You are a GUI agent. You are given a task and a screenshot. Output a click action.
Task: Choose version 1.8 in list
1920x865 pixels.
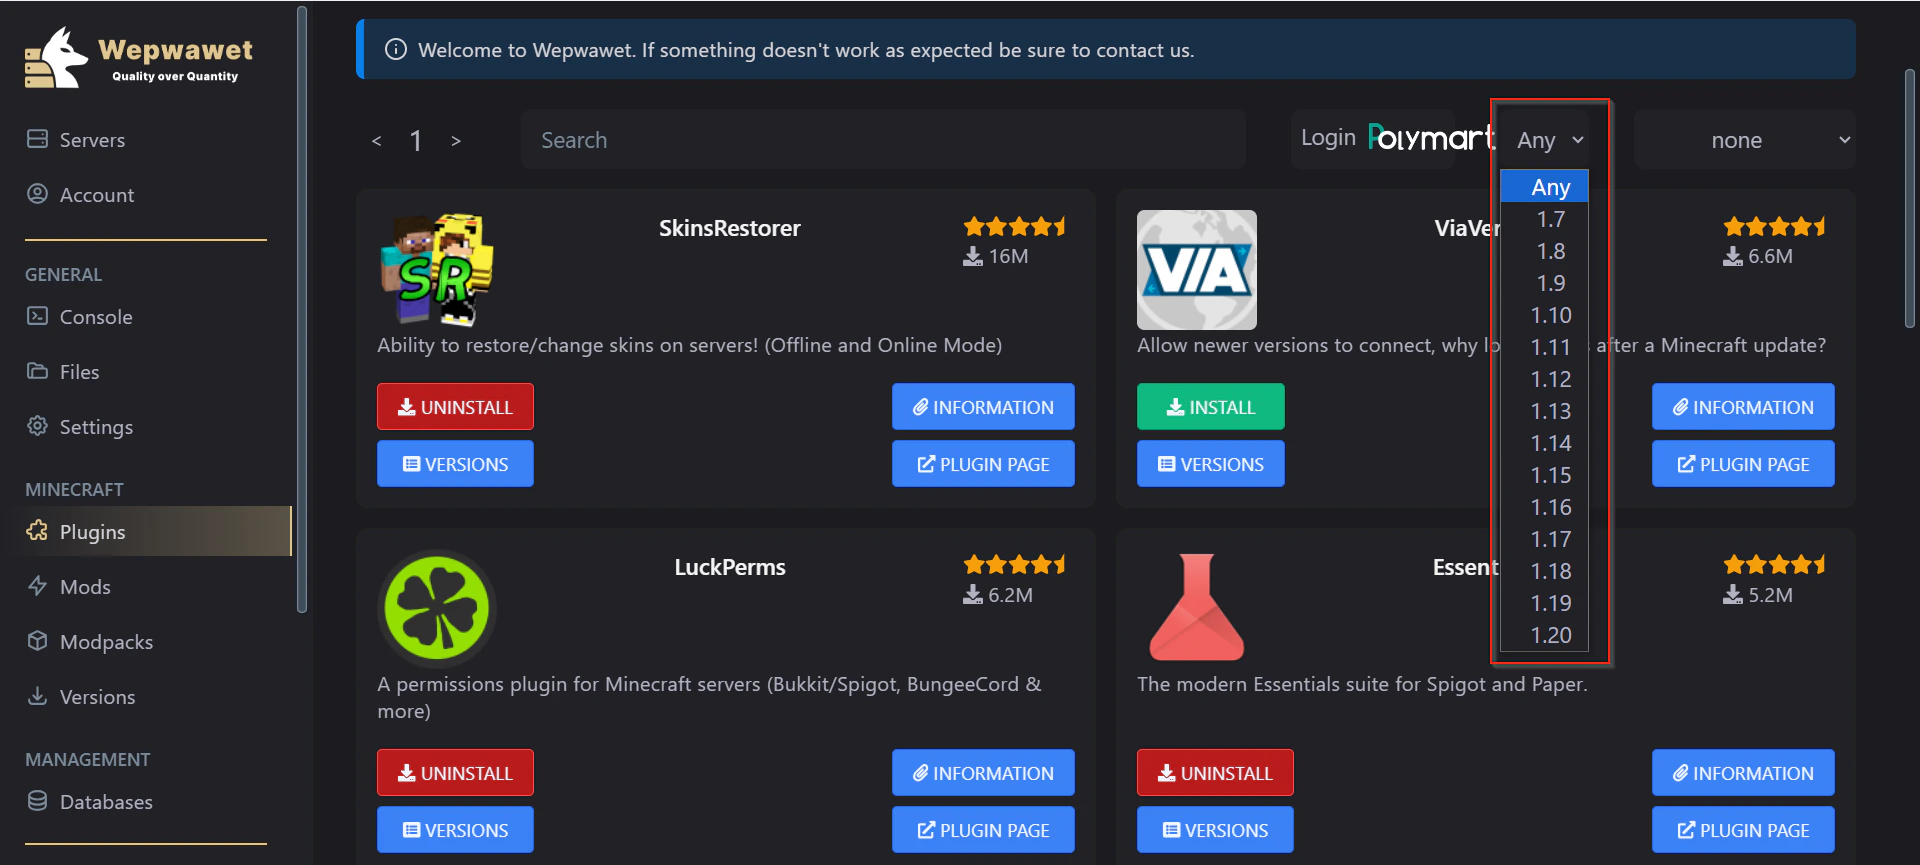pyautogui.click(x=1545, y=251)
